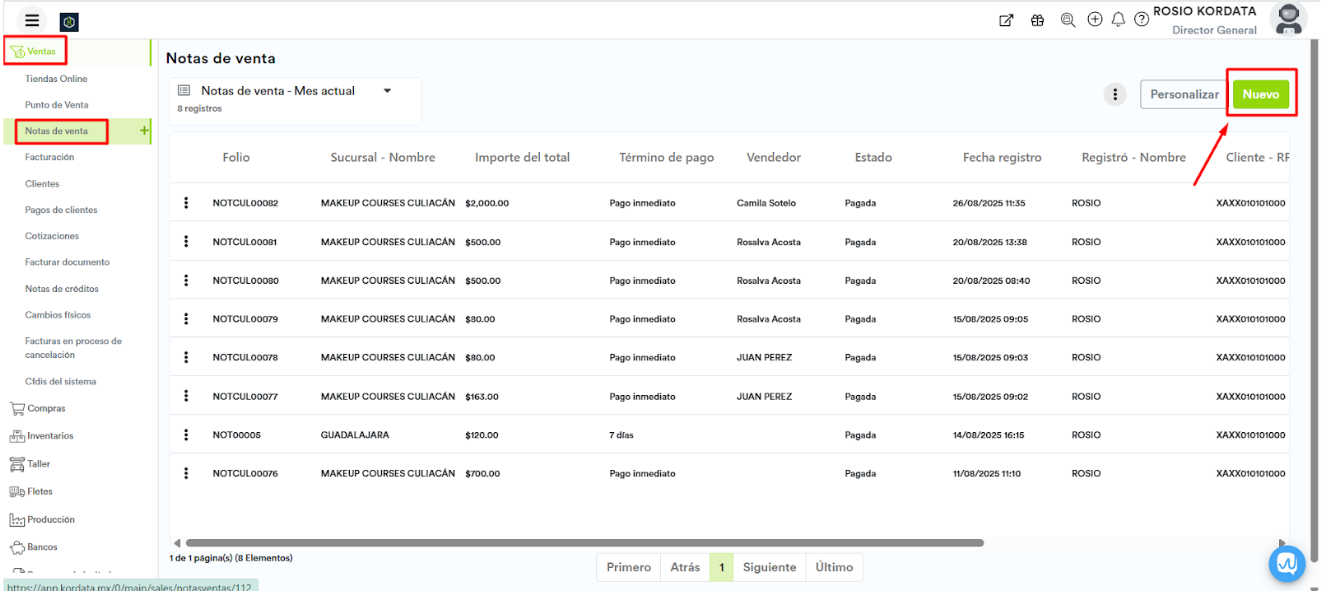Image resolution: width=1321 pixels, height=591 pixels.
Task: Click the Personalizar button
Action: [1184, 94]
